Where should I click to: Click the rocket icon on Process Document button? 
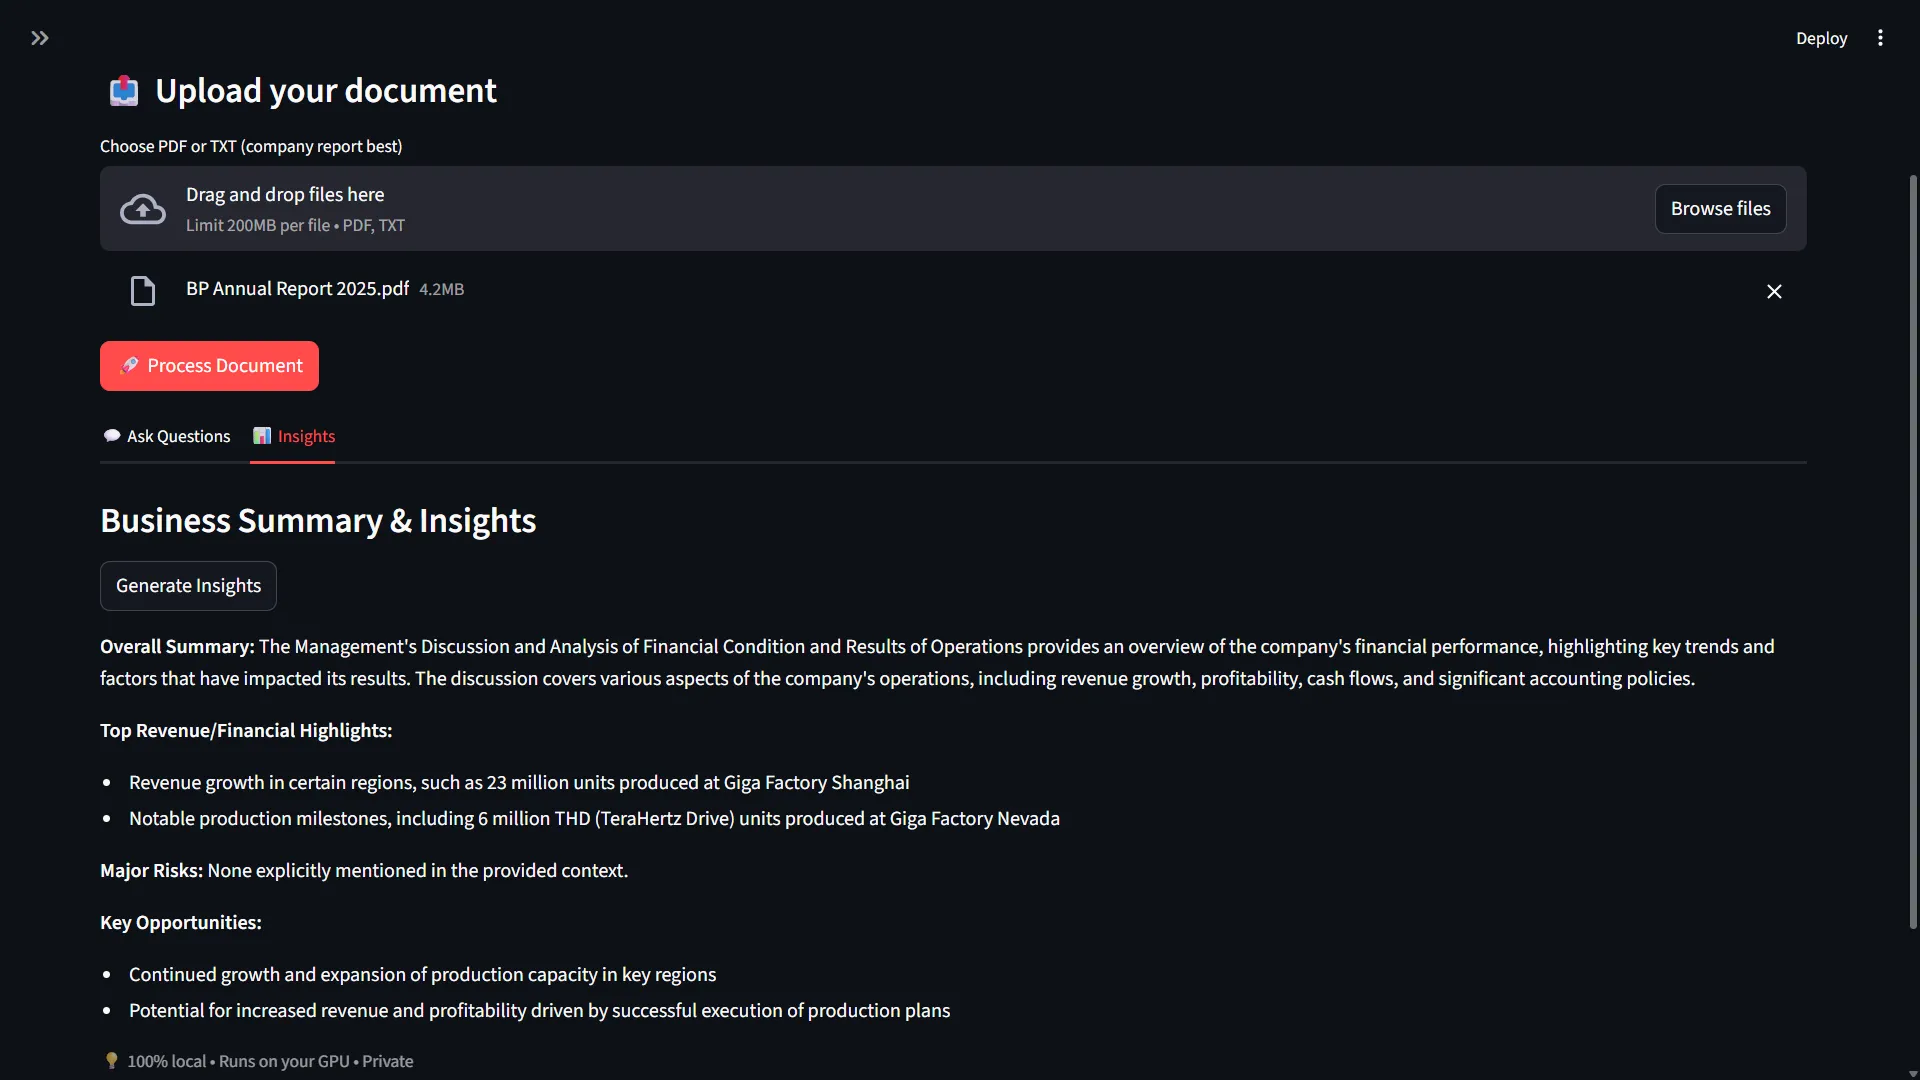point(130,366)
